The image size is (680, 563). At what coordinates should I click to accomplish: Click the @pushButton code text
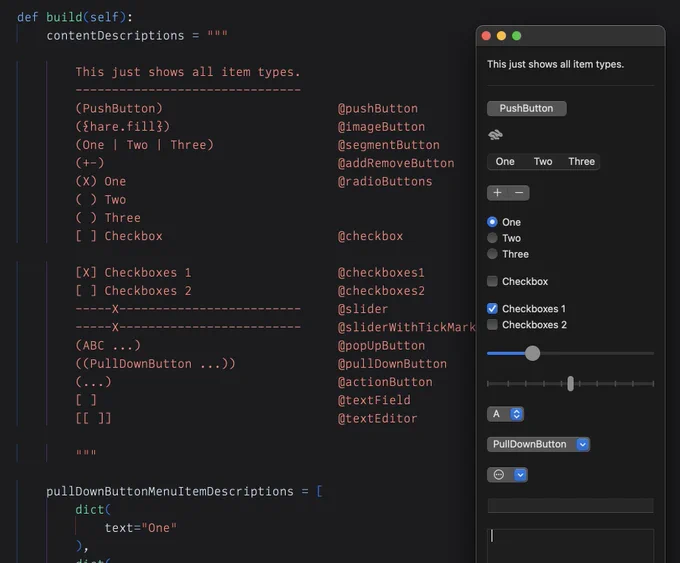(378, 108)
